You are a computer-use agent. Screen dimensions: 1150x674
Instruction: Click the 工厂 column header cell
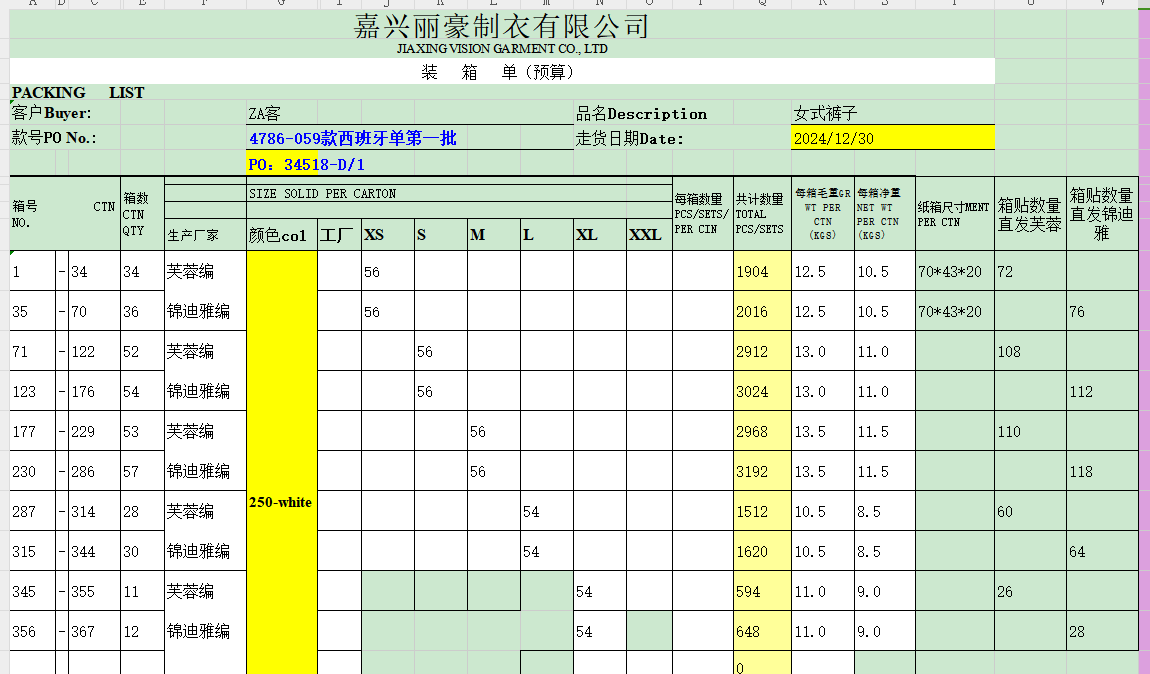(339, 235)
